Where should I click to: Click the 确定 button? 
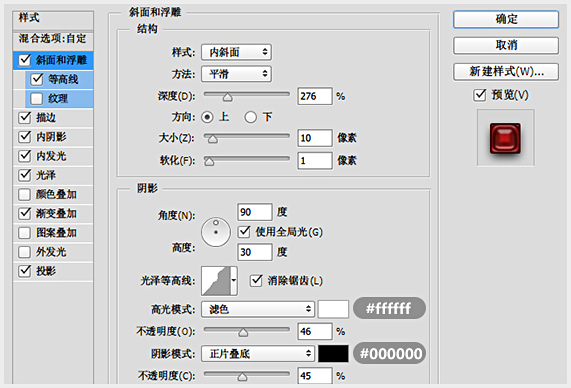[x=506, y=19]
